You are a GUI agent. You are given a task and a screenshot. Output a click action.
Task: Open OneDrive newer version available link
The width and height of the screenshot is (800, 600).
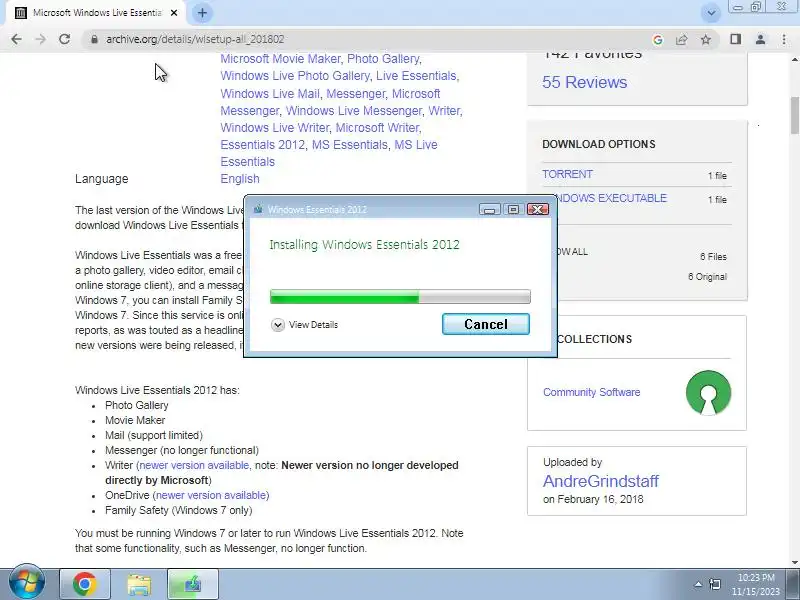click(211, 495)
